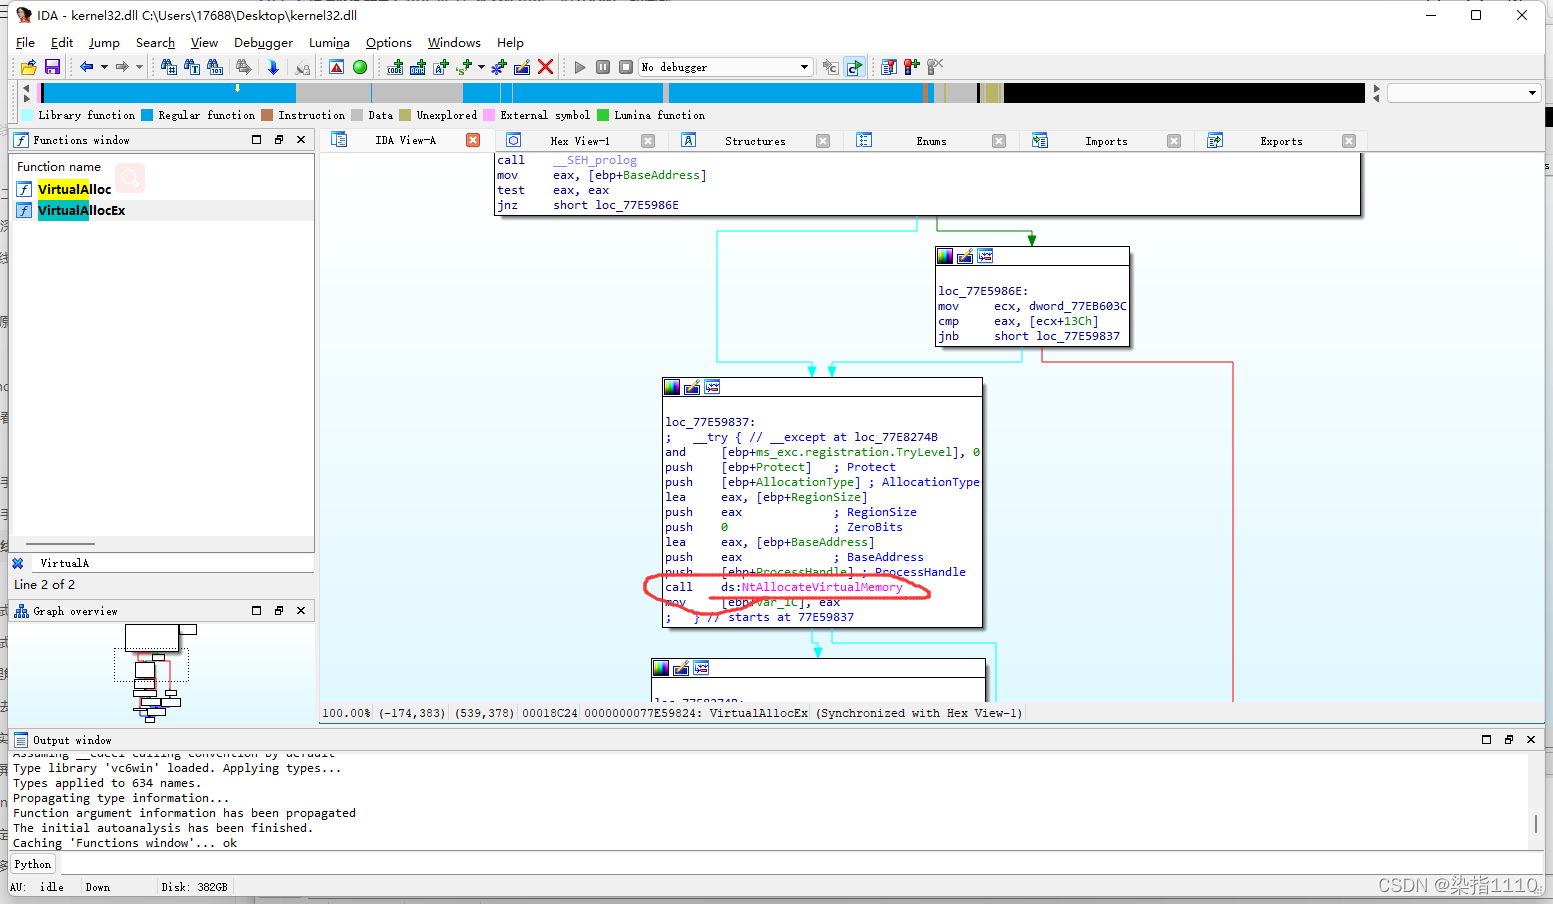This screenshot has width=1553, height=904.
Task: Open the Debugger menu
Action: (x=263, y=43)
